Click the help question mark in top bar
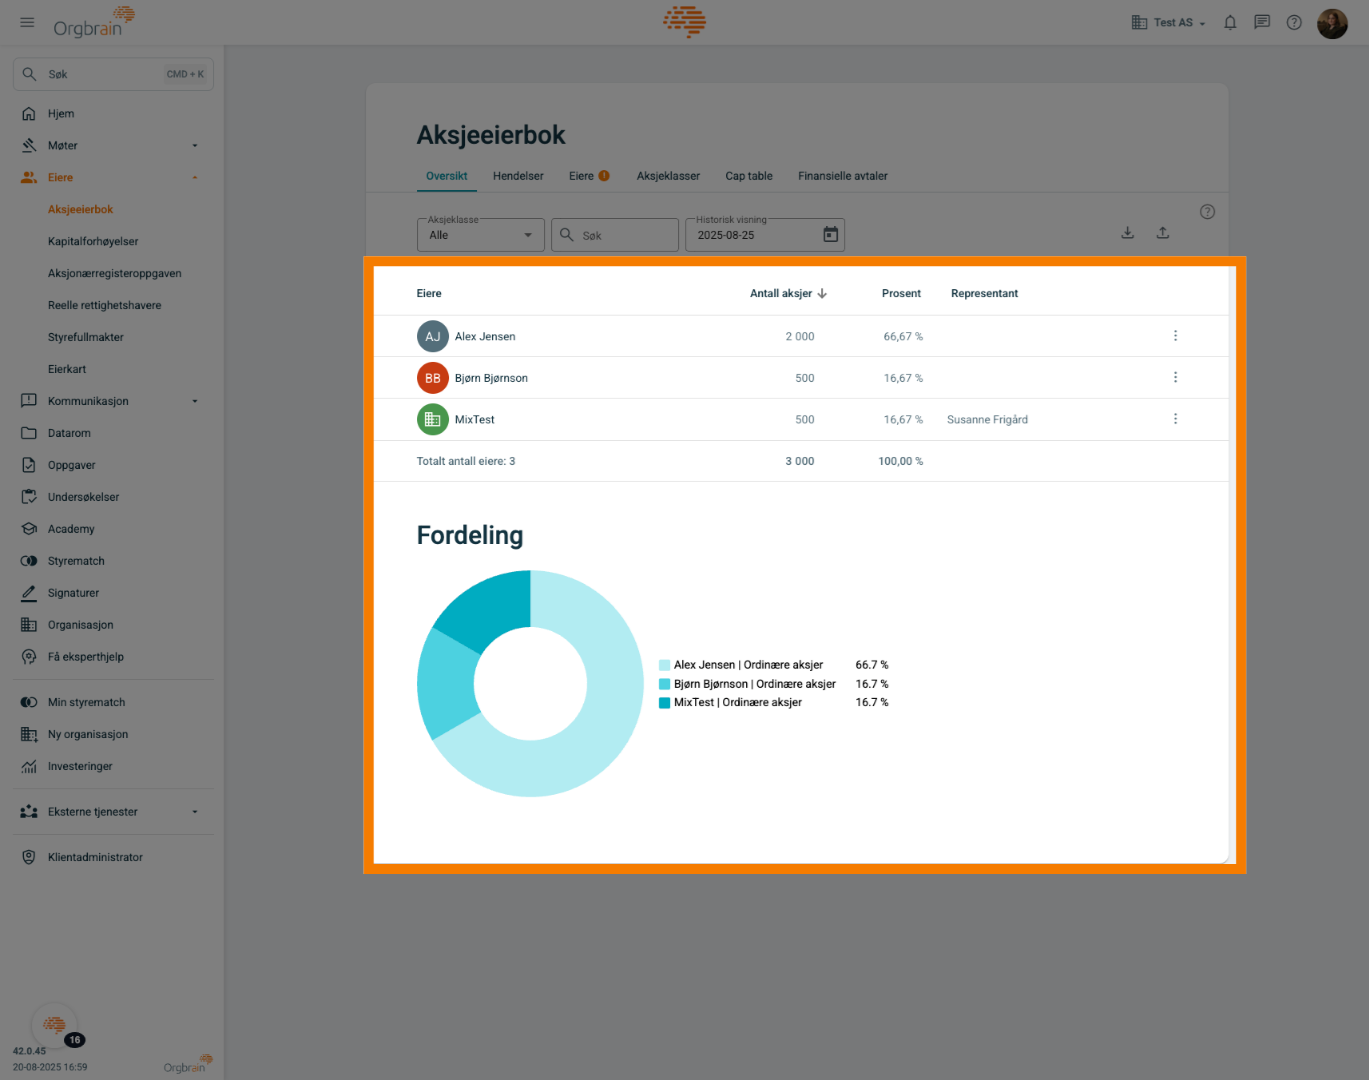 (x=1294, y=22)
